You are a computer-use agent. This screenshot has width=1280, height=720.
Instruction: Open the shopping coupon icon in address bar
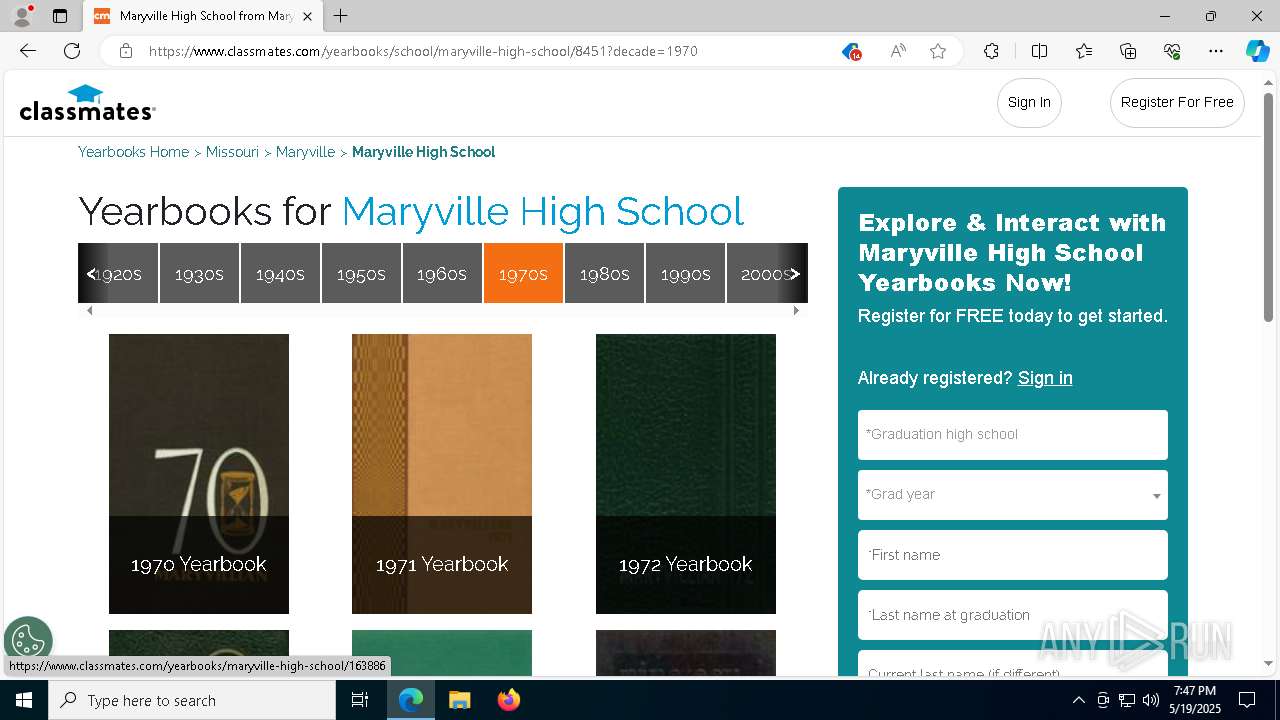(851, 51)
